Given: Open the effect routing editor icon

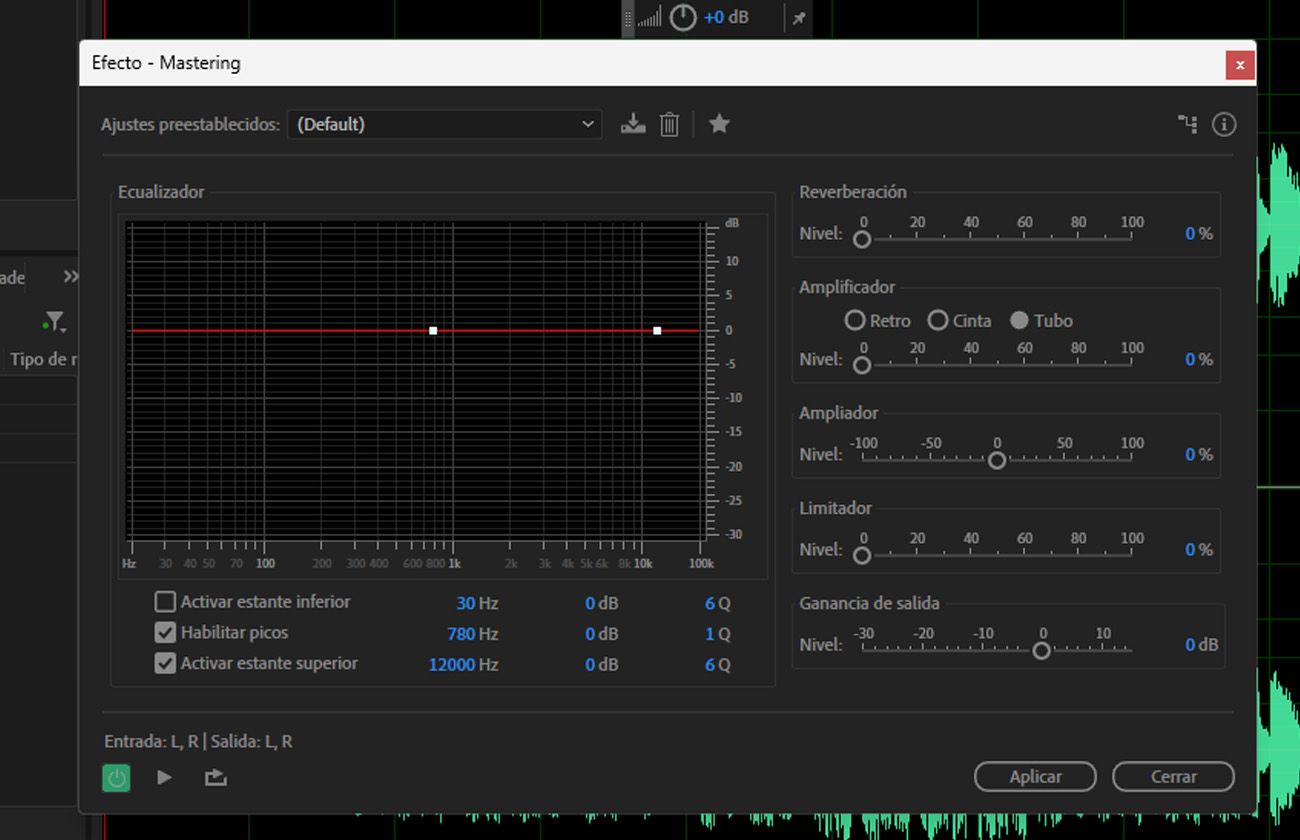Looking at the screenshot, I should point(1187,124).
